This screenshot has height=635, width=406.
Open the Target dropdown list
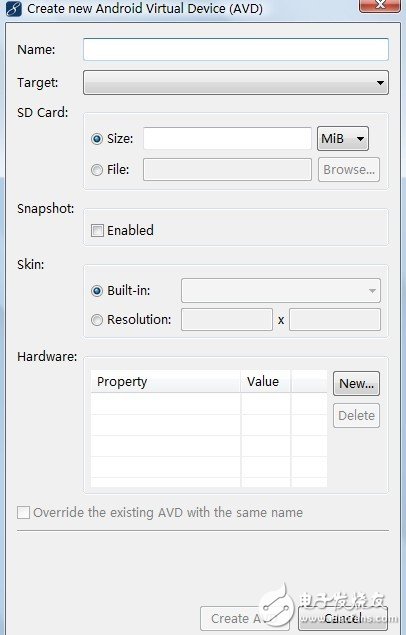236,83
